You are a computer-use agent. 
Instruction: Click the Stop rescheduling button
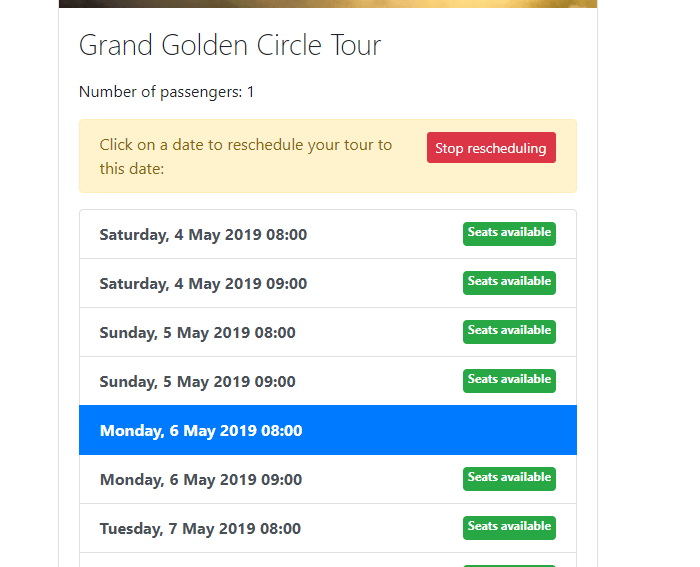(x=491, y=148)
